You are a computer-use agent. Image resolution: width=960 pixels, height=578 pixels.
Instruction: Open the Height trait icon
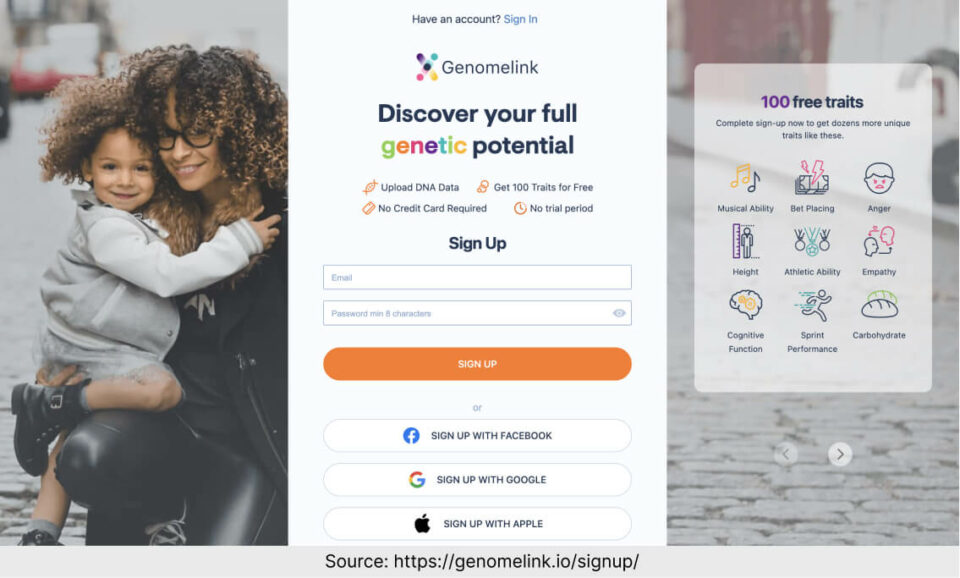point(745,241)
